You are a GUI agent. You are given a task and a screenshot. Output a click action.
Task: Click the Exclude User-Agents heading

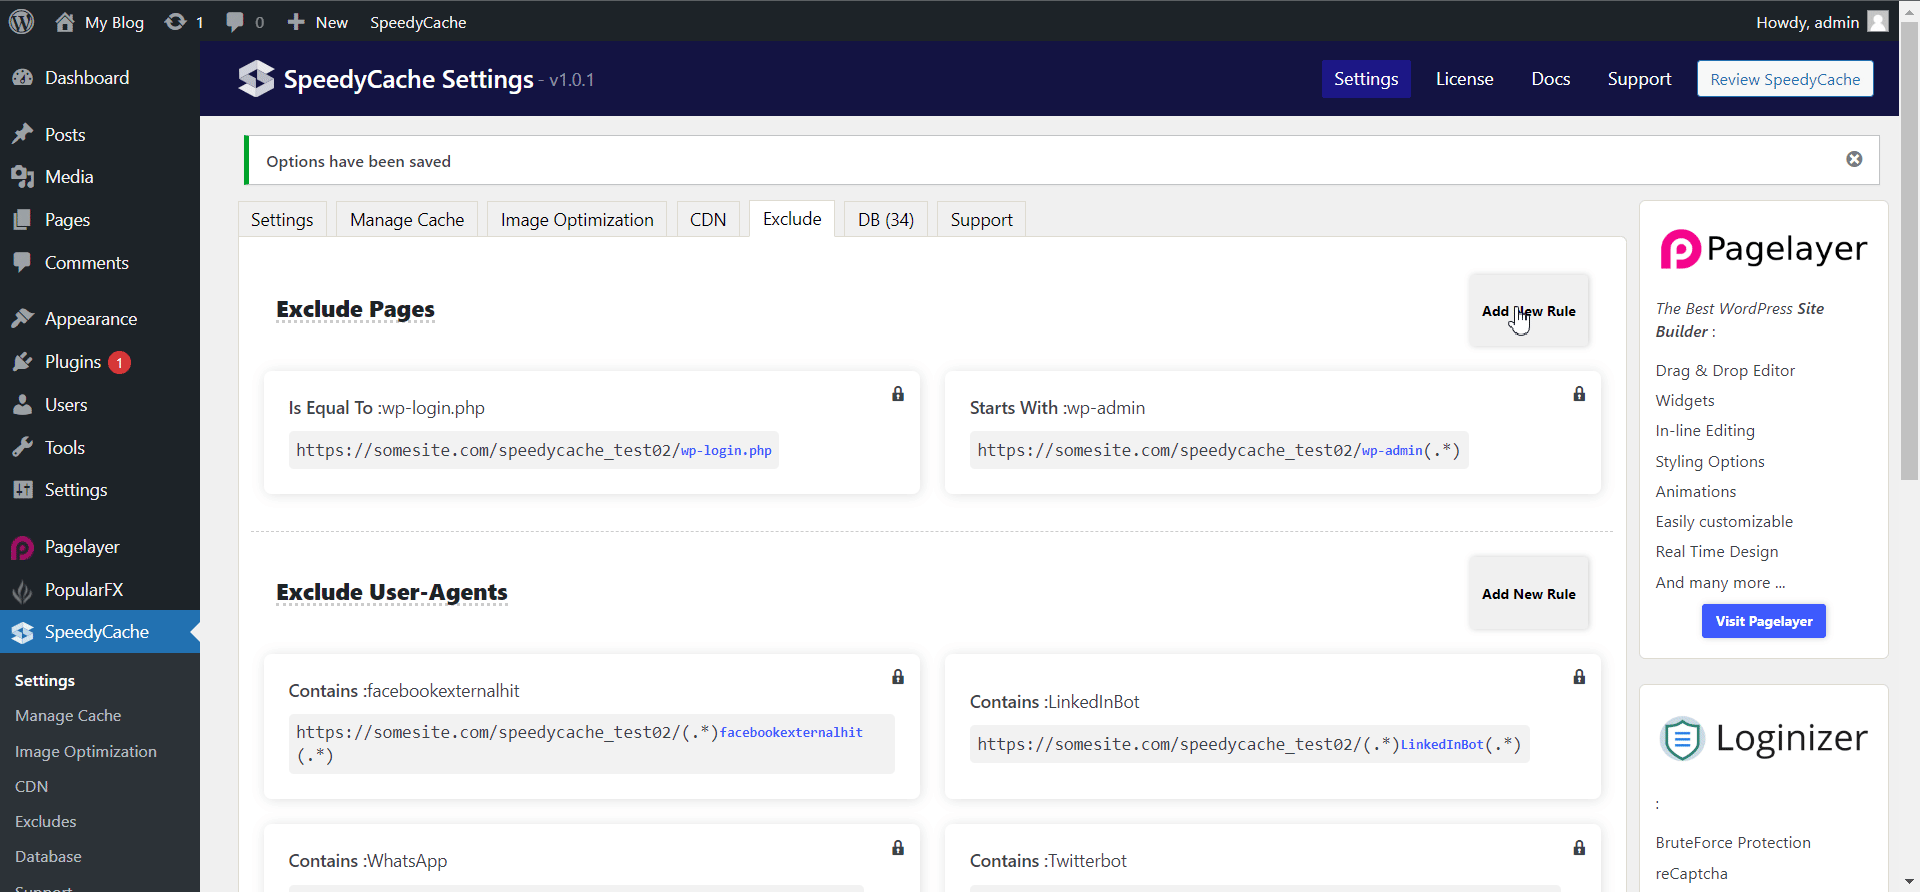(392, 593)
